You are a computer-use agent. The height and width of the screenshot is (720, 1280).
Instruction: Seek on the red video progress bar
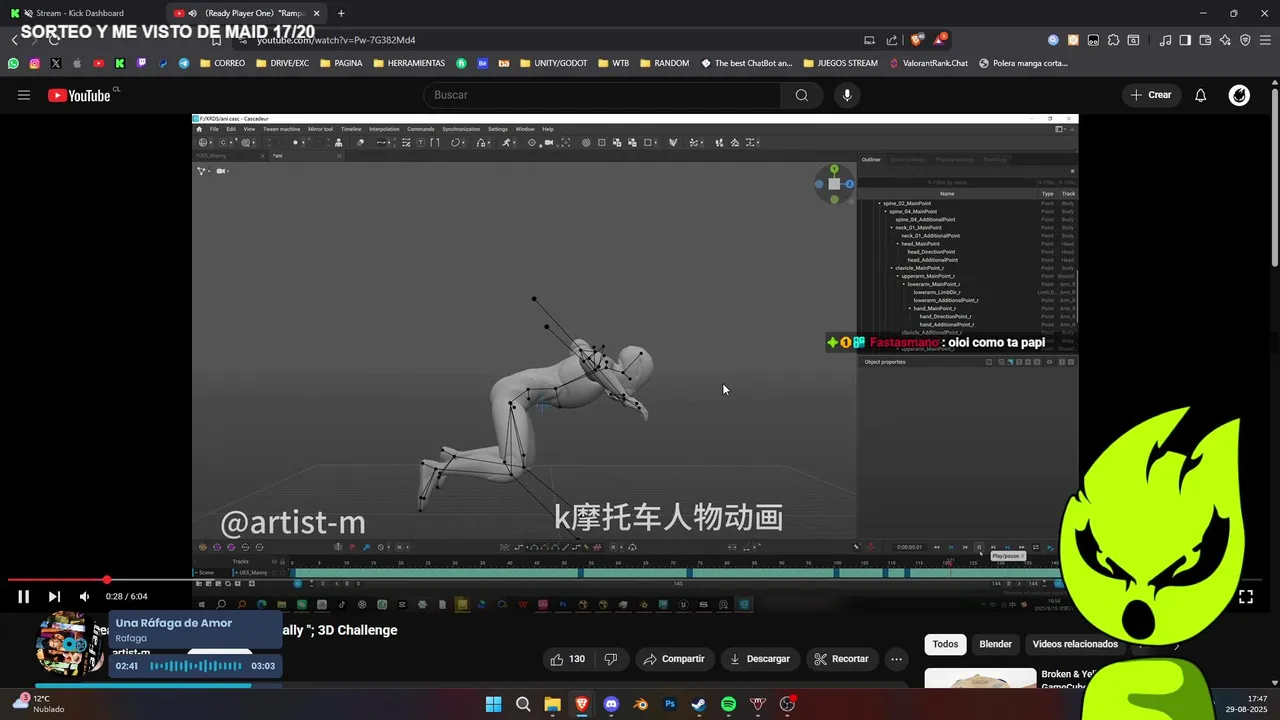tap(634, 580)
